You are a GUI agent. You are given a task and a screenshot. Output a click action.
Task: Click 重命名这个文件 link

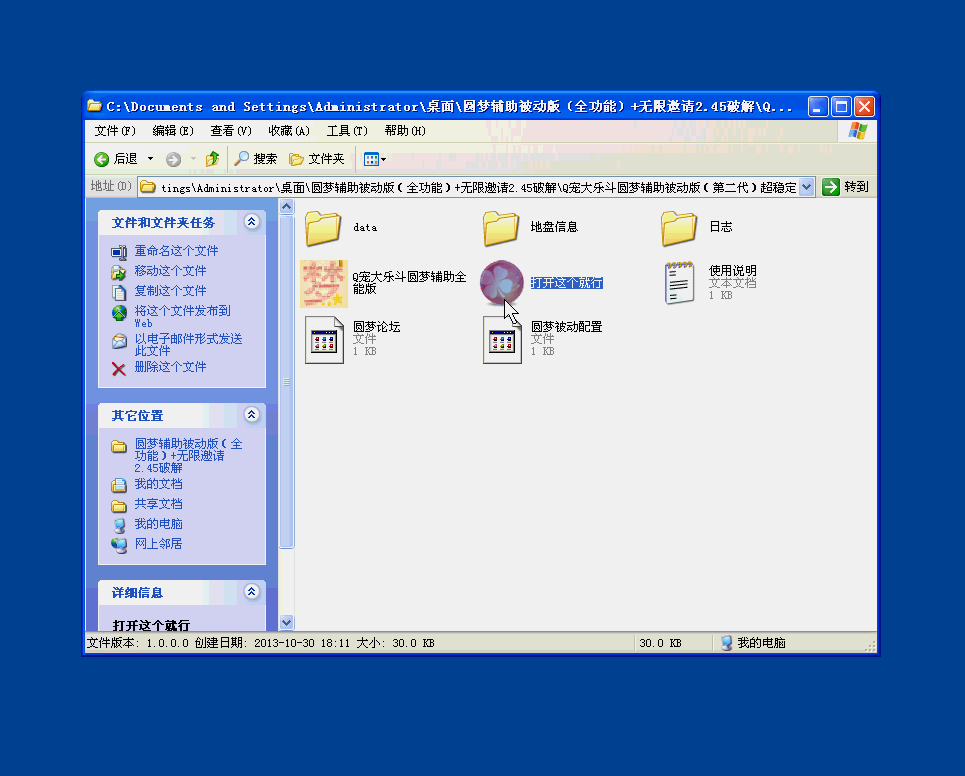[177, 251]
